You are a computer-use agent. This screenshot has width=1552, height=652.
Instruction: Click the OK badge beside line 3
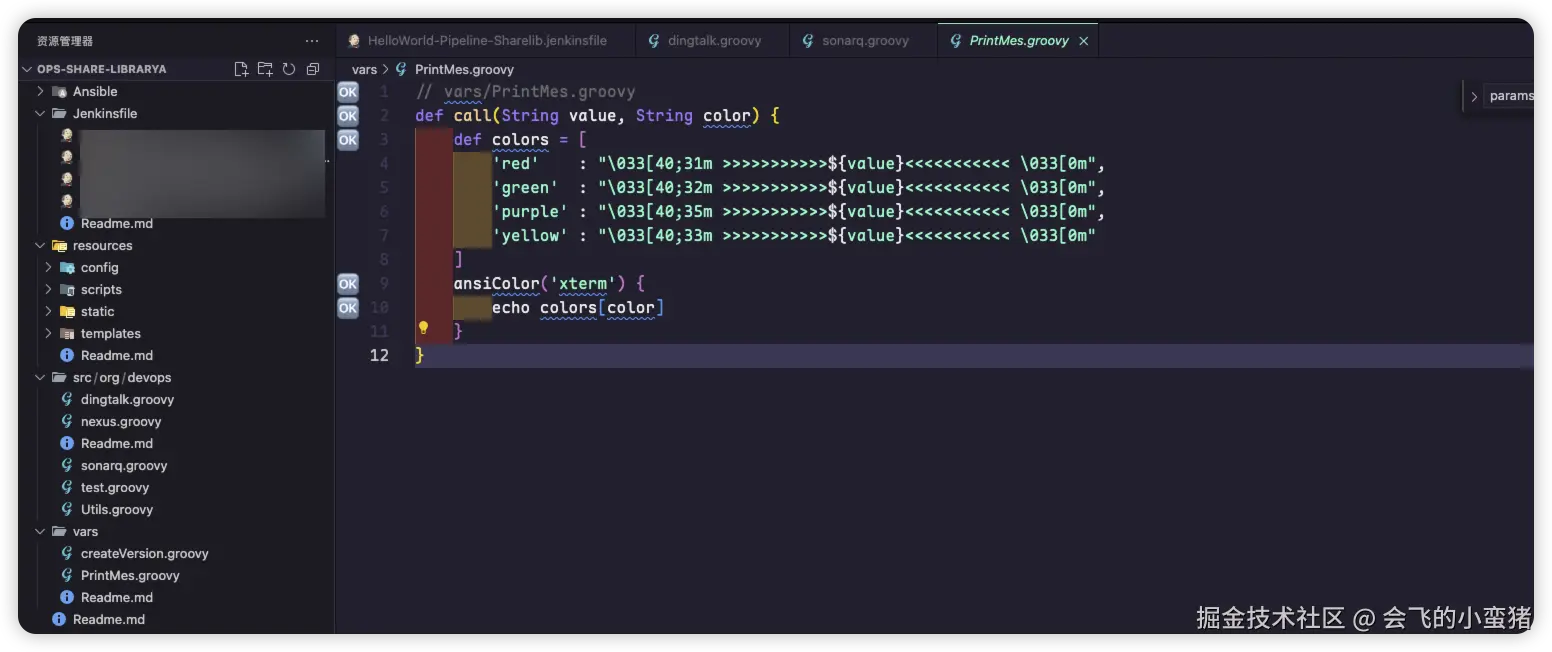tap(347, 139)
